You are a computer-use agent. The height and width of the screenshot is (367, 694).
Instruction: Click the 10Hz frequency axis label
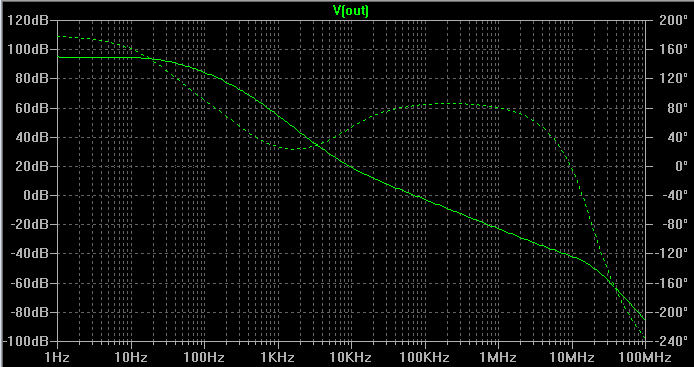131,357
